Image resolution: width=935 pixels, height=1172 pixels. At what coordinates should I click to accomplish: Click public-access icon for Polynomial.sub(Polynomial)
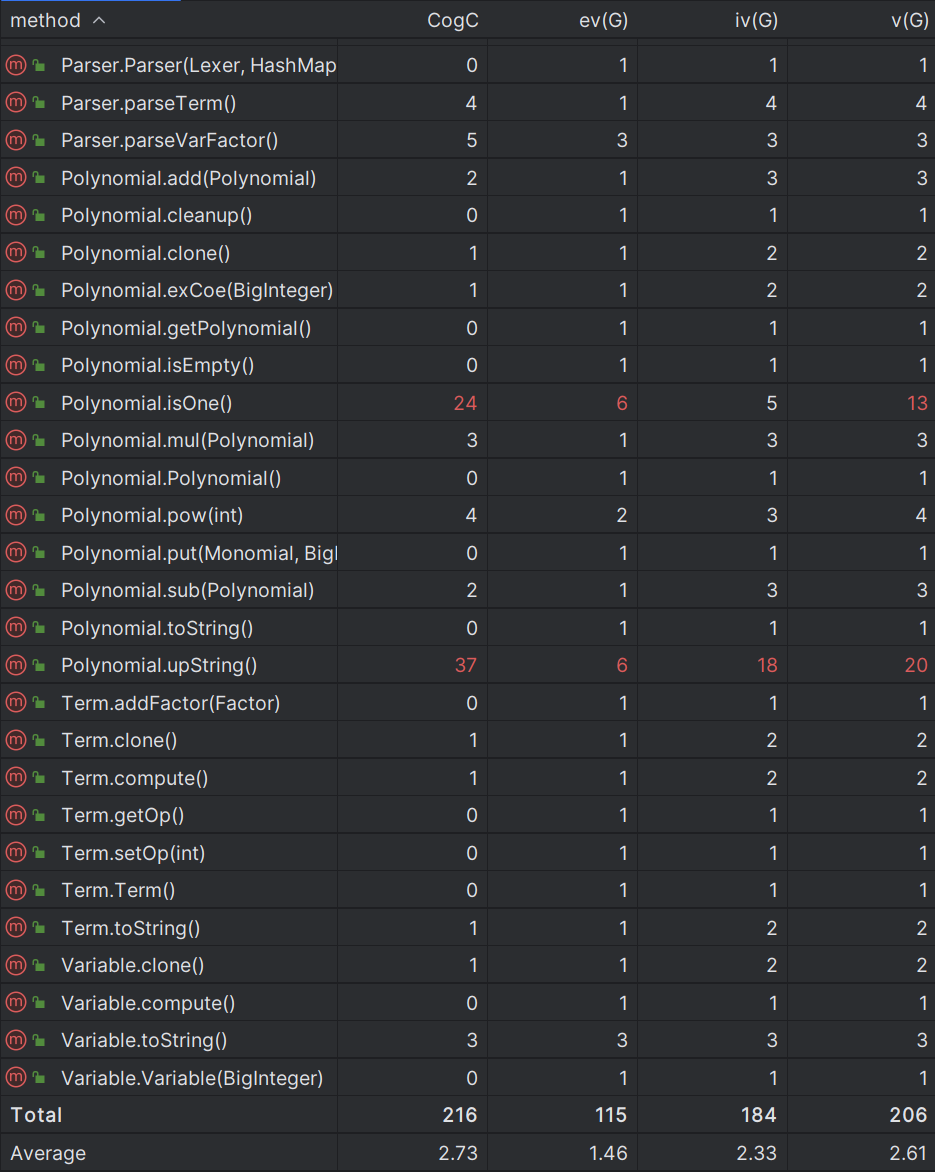[x=39, y=590]
